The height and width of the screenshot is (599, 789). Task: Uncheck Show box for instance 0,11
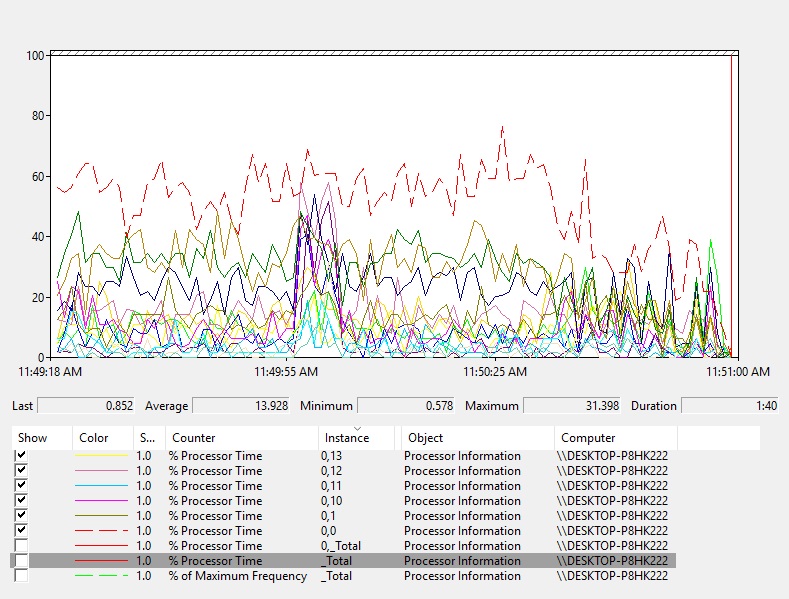click(21, 485)
